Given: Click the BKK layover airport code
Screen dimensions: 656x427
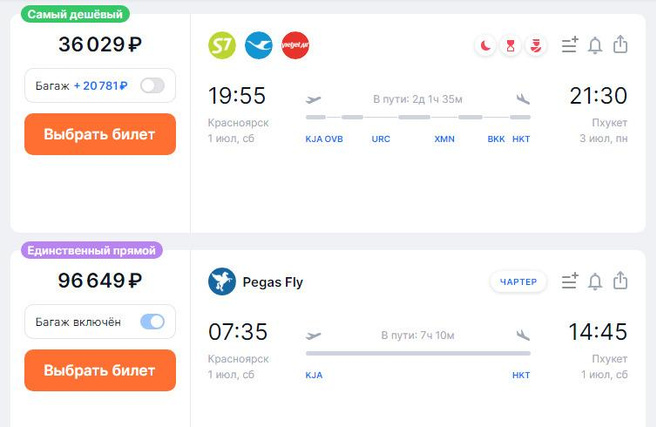Looking at the screenshot, I should click(x=496, y=139).
